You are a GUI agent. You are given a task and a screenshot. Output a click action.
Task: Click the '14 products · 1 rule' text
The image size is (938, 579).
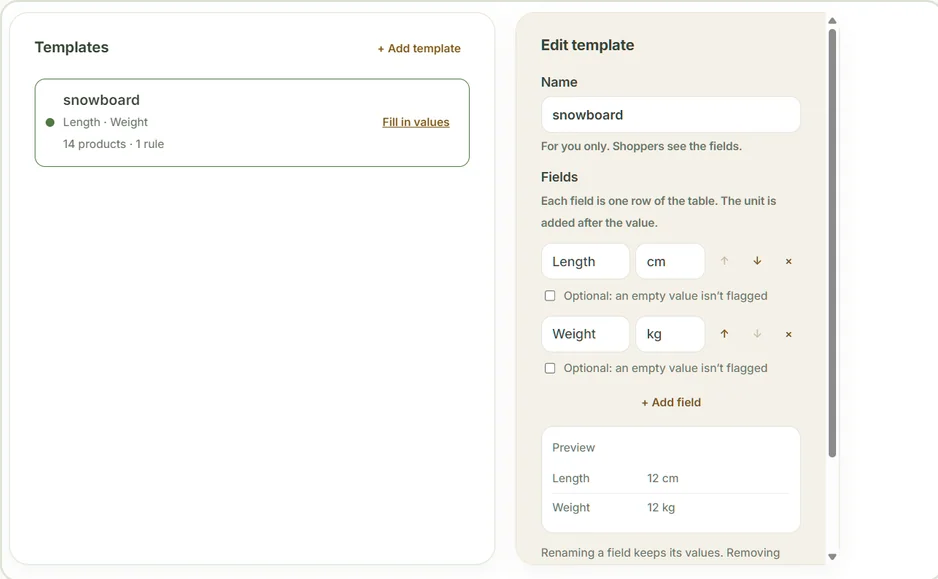click(x=113, y=144)
